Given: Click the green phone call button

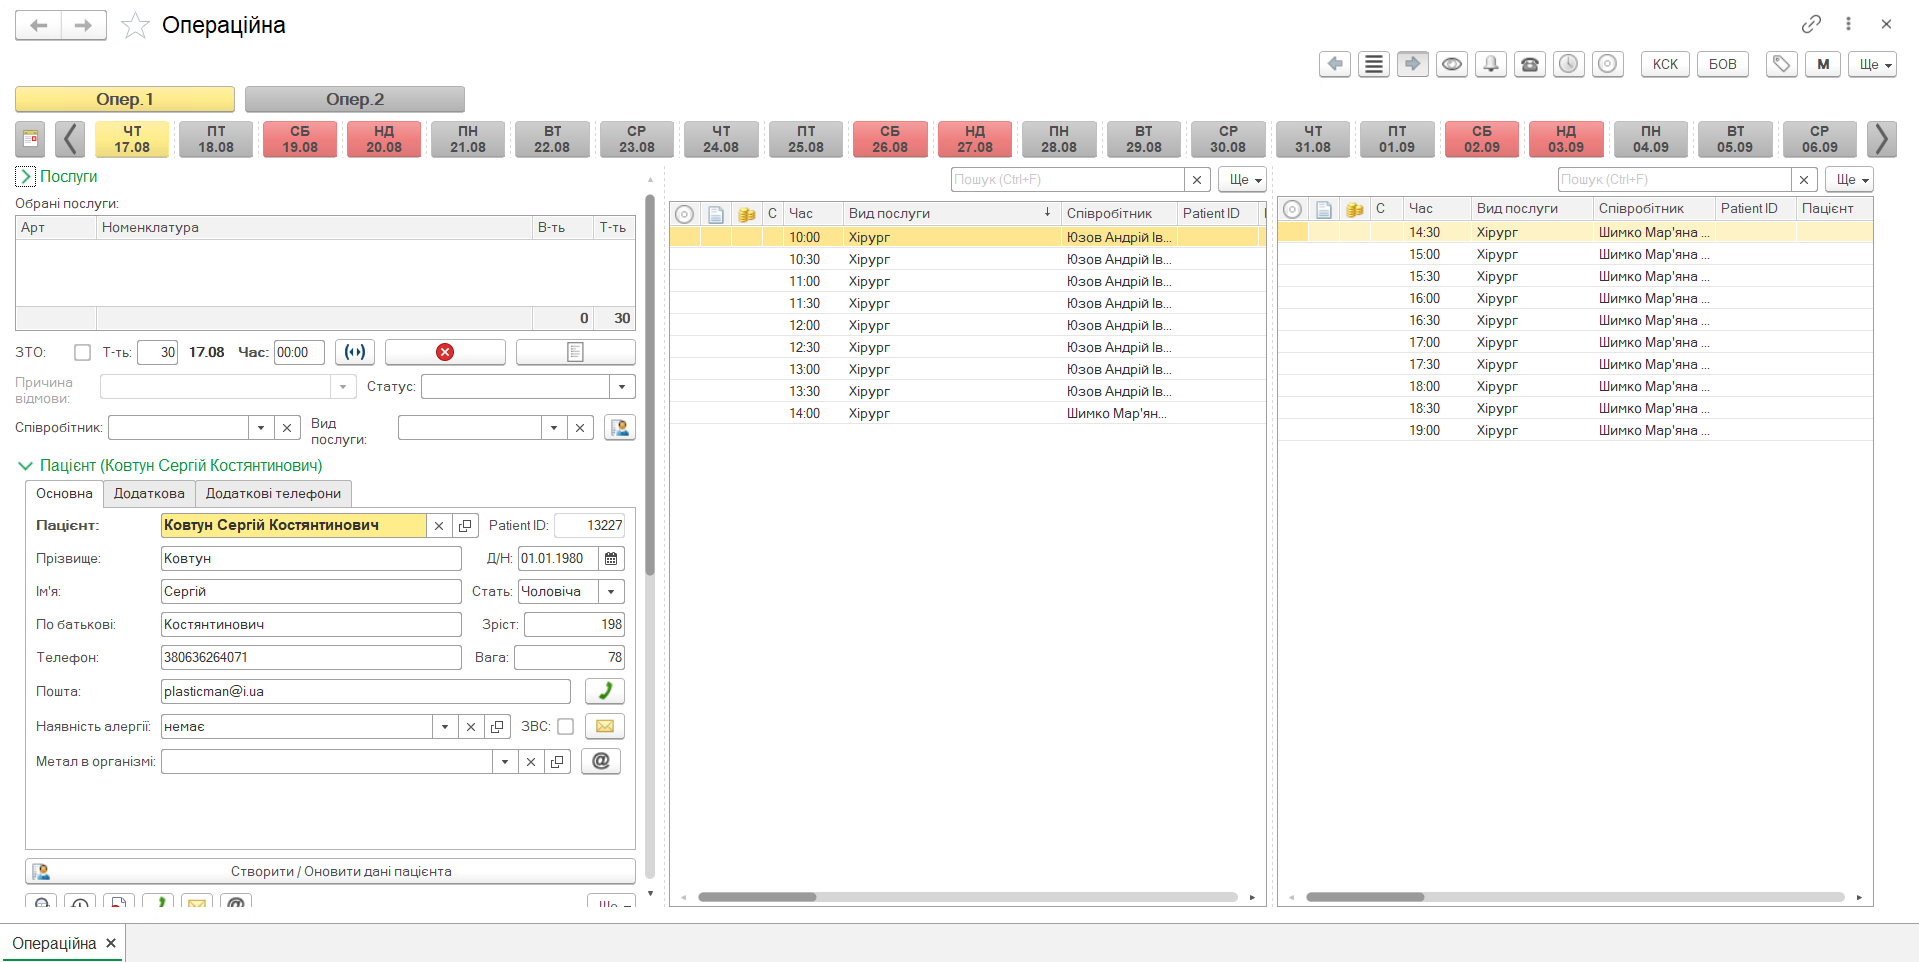Looking at the screenshot, I should pyautogui.click(x=605, y=691).
